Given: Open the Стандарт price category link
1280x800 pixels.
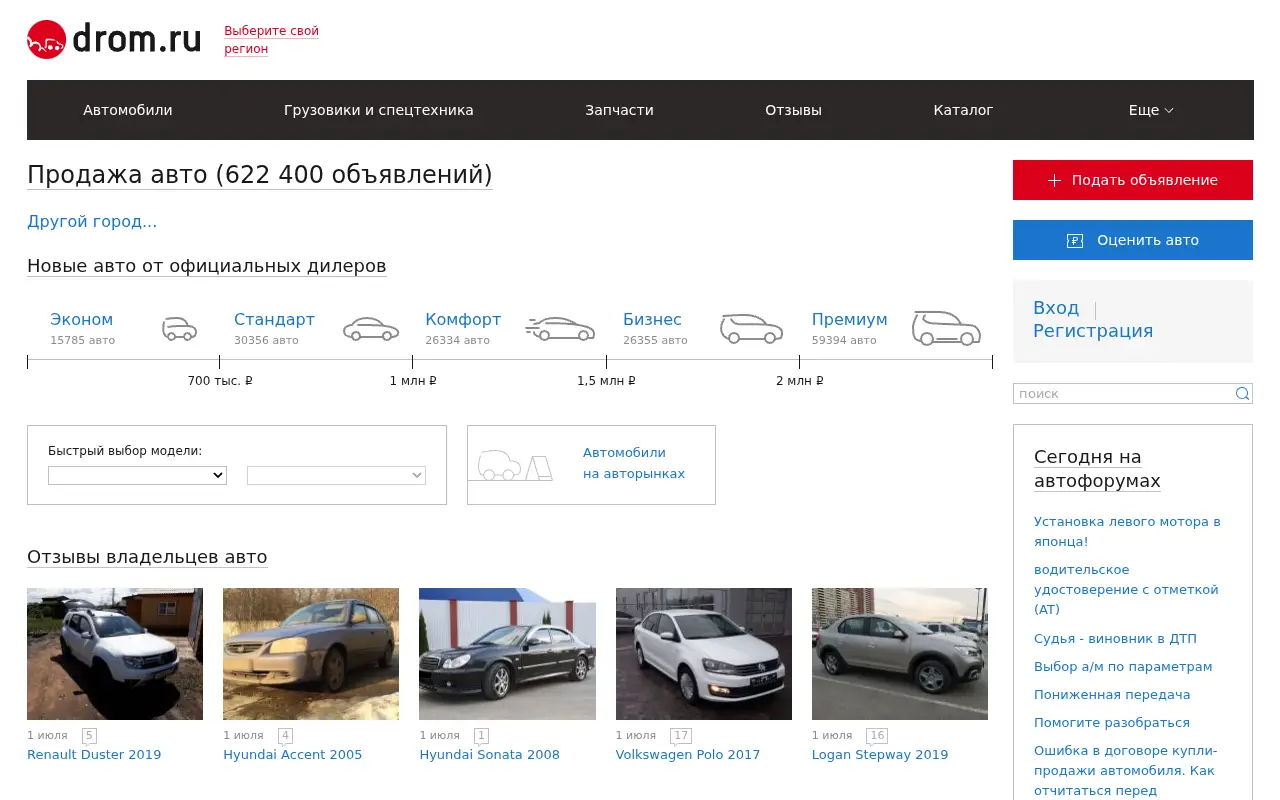Looking at the screenshot, I should pos(274,320).
